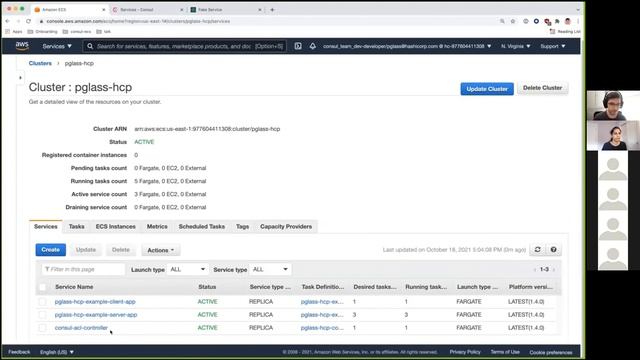
Task: Go to next page of services list
Action: tap(554, 269)
